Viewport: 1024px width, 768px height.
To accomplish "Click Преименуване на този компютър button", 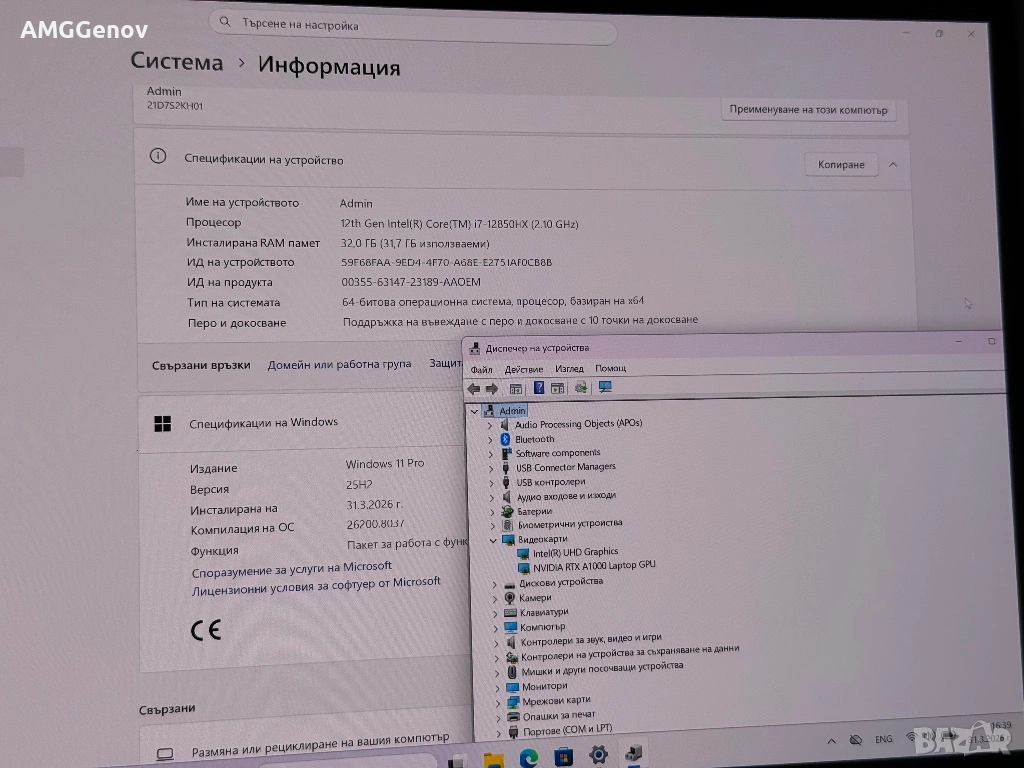I will [x=808, y=110].
